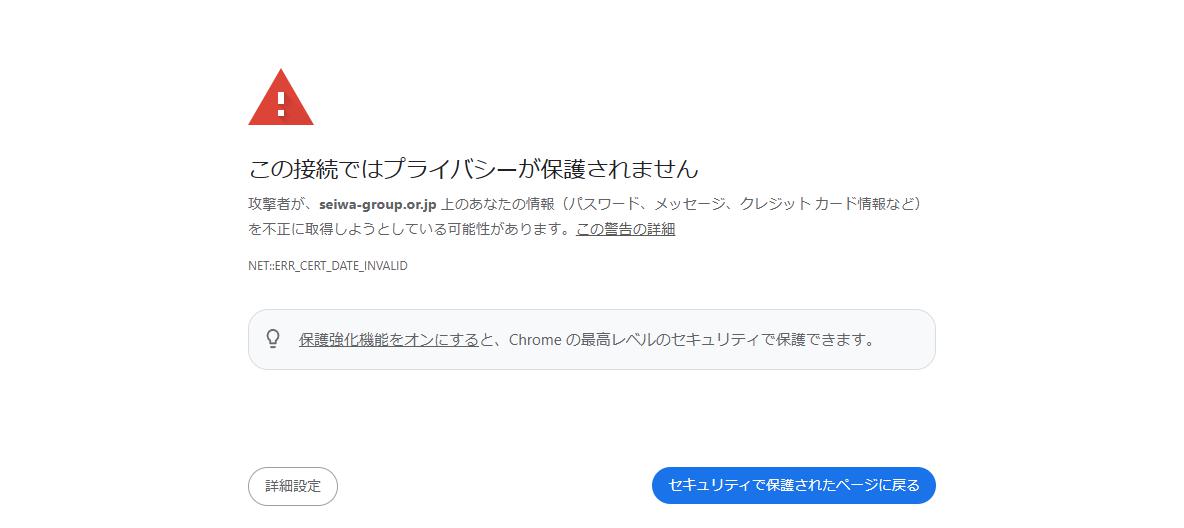Open the この警告の詳細 link
The image size is (1184, 528).
tap(625, 230)
